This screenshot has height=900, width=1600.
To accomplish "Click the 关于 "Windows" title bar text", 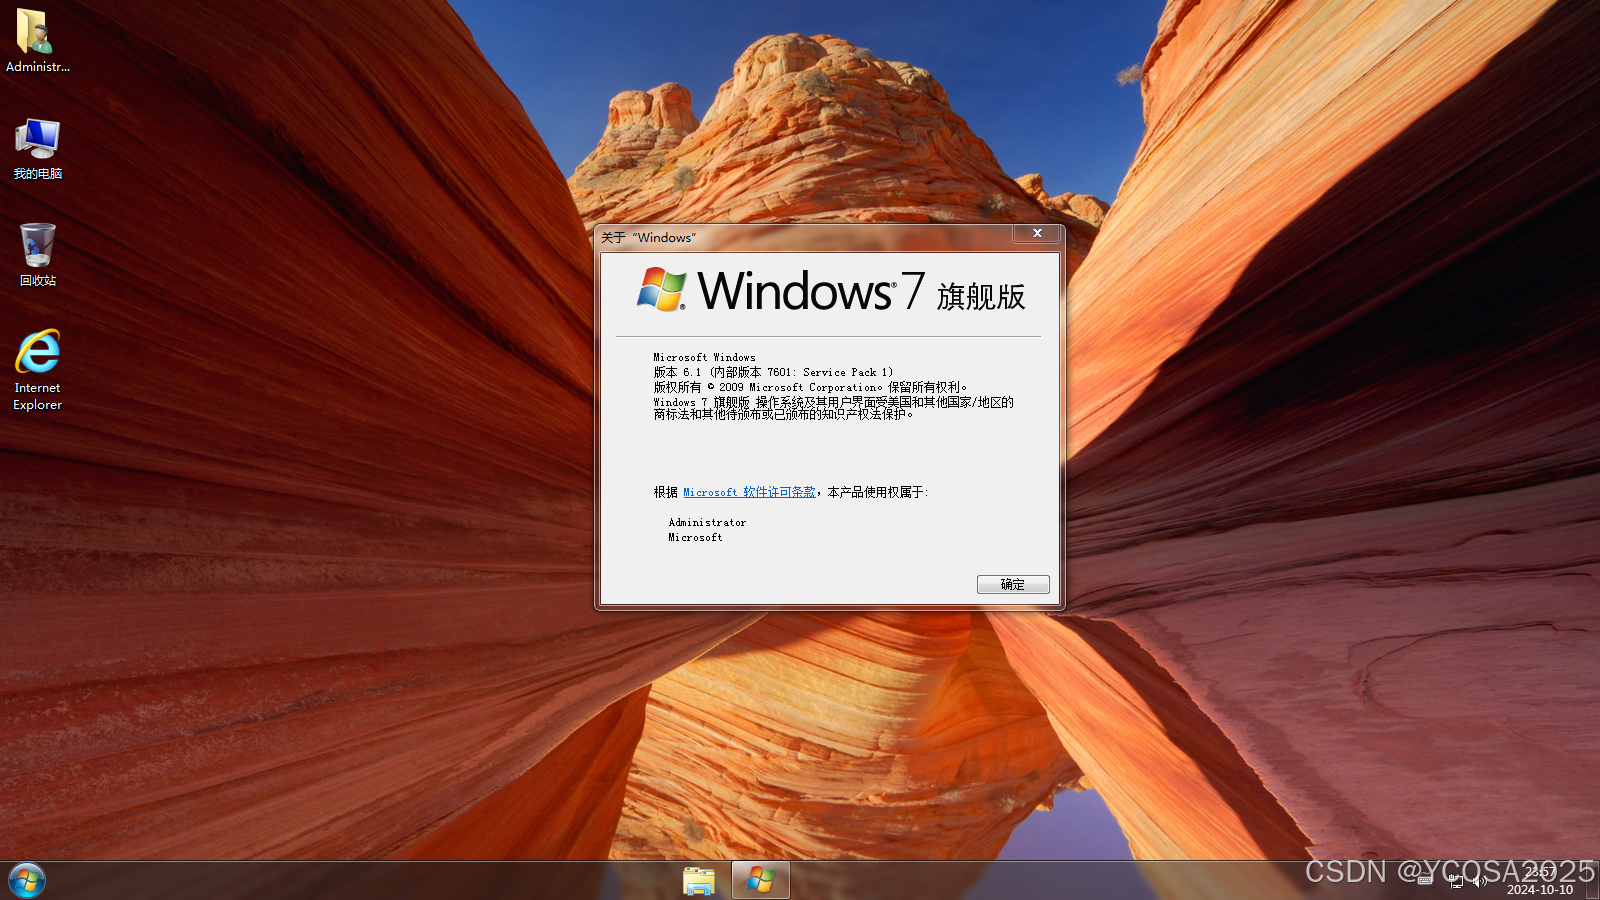I will [648, 237].
